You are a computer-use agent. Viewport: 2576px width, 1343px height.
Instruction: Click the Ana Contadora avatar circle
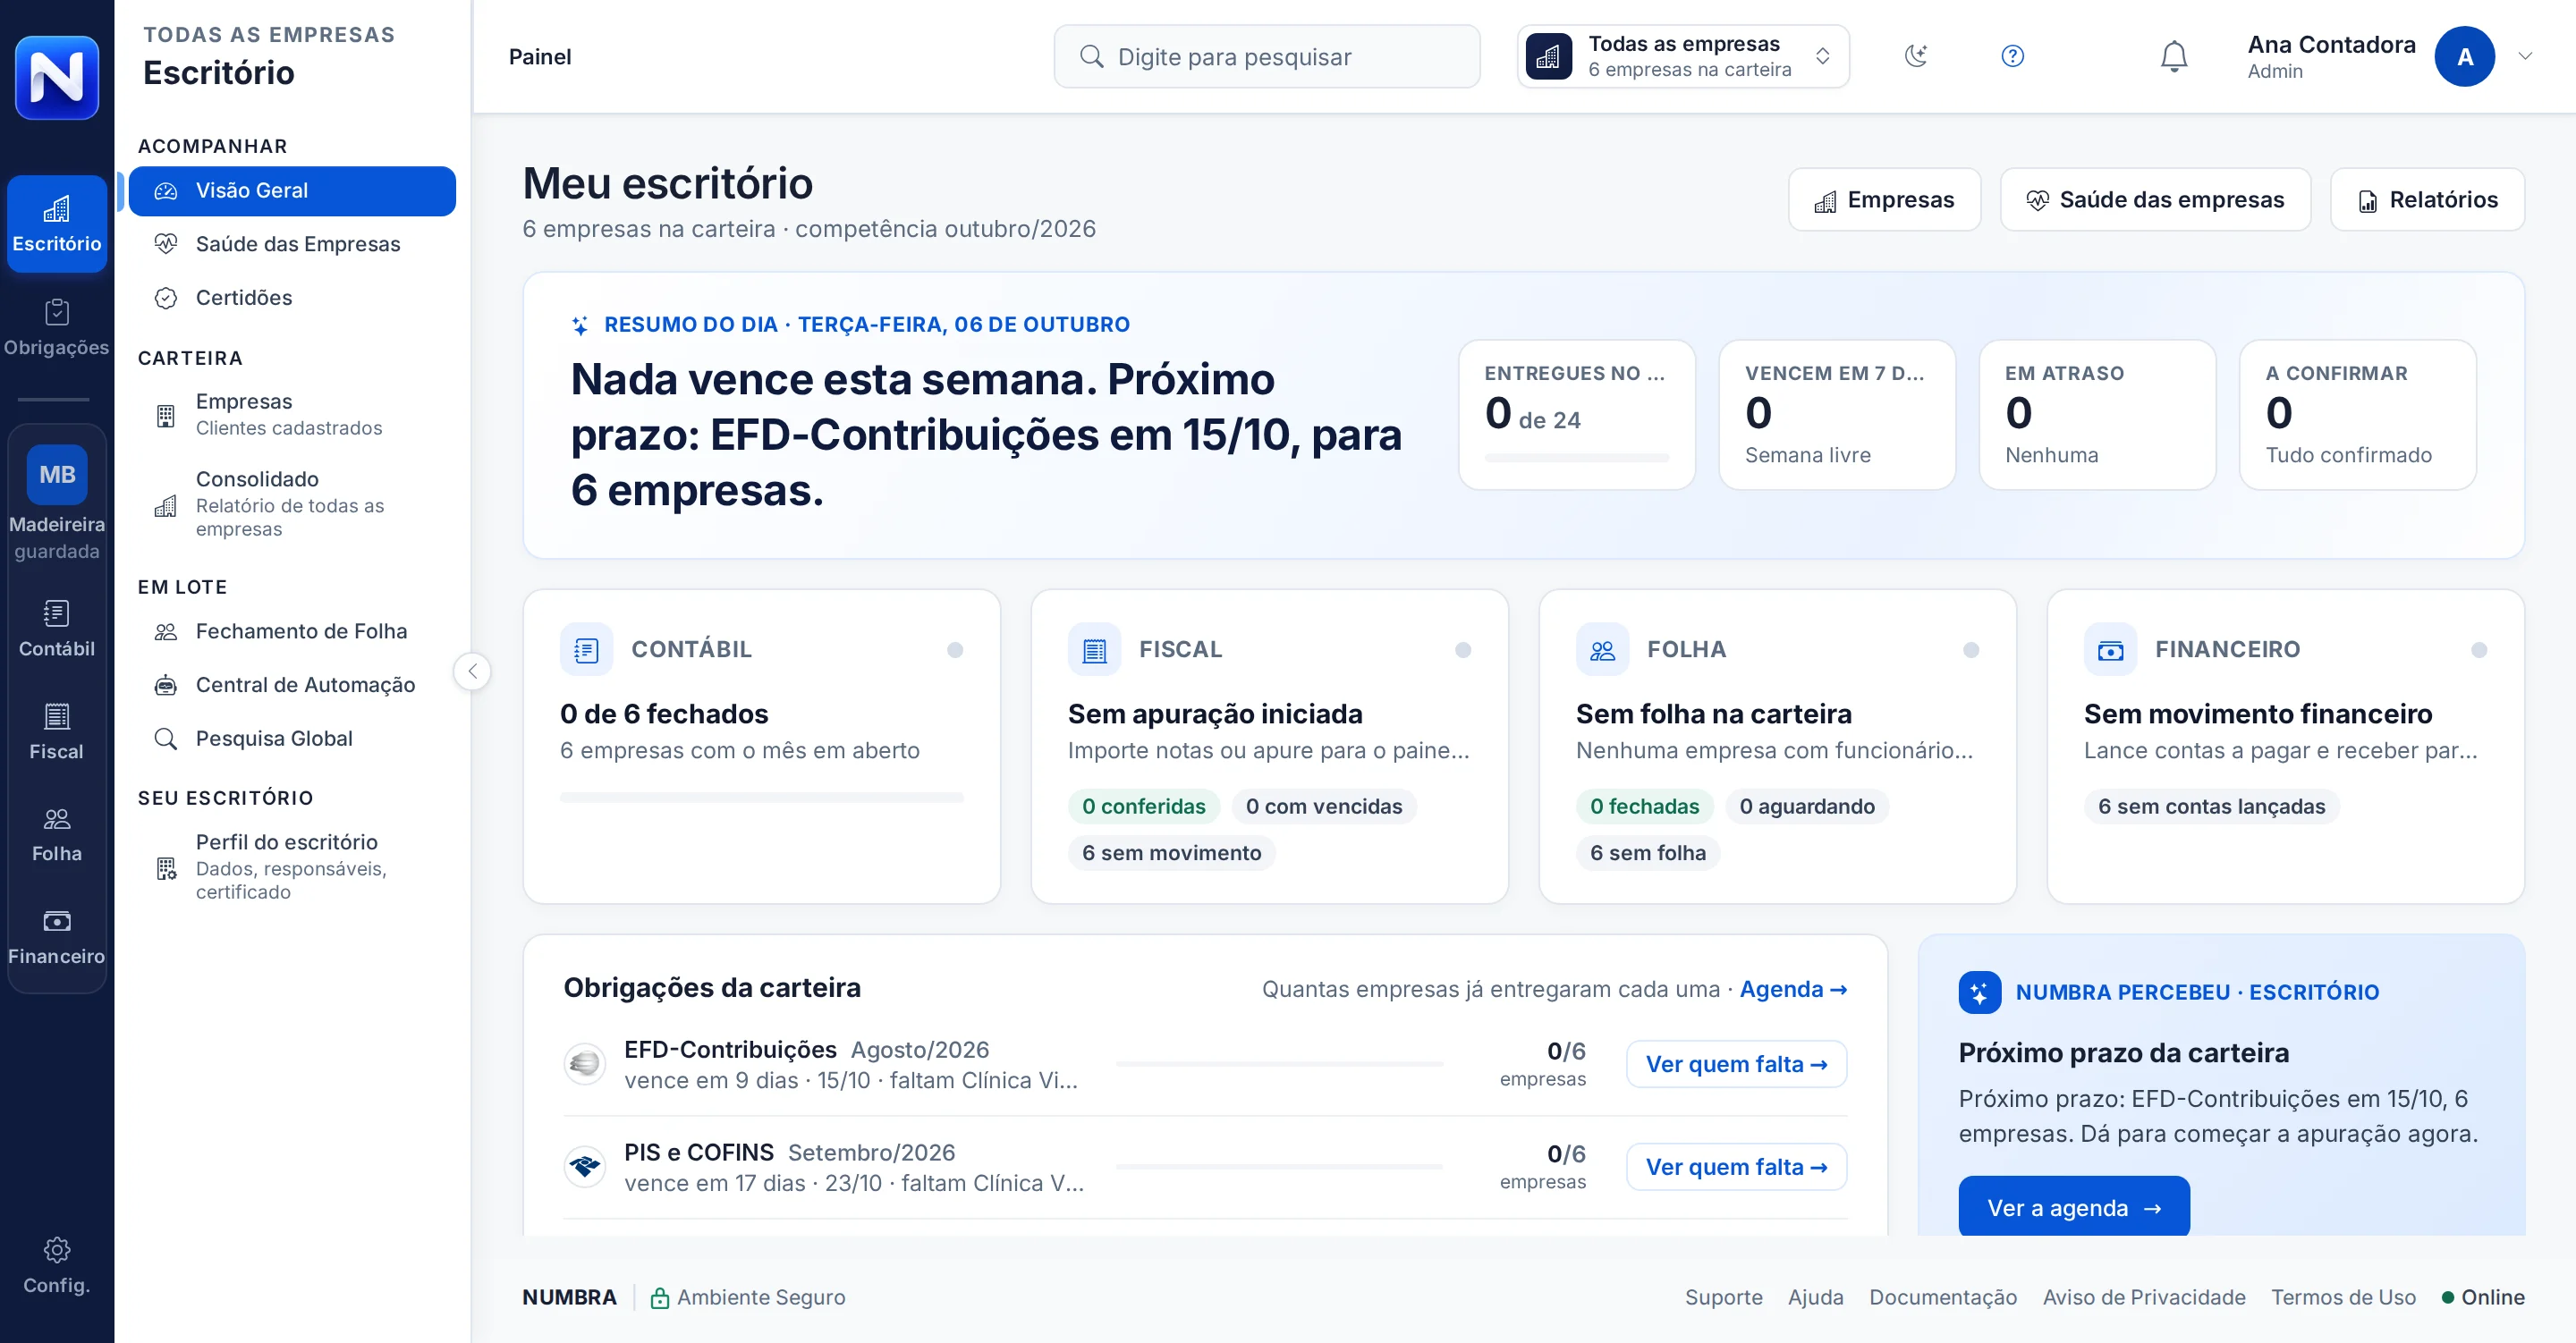coord(2464,56)
